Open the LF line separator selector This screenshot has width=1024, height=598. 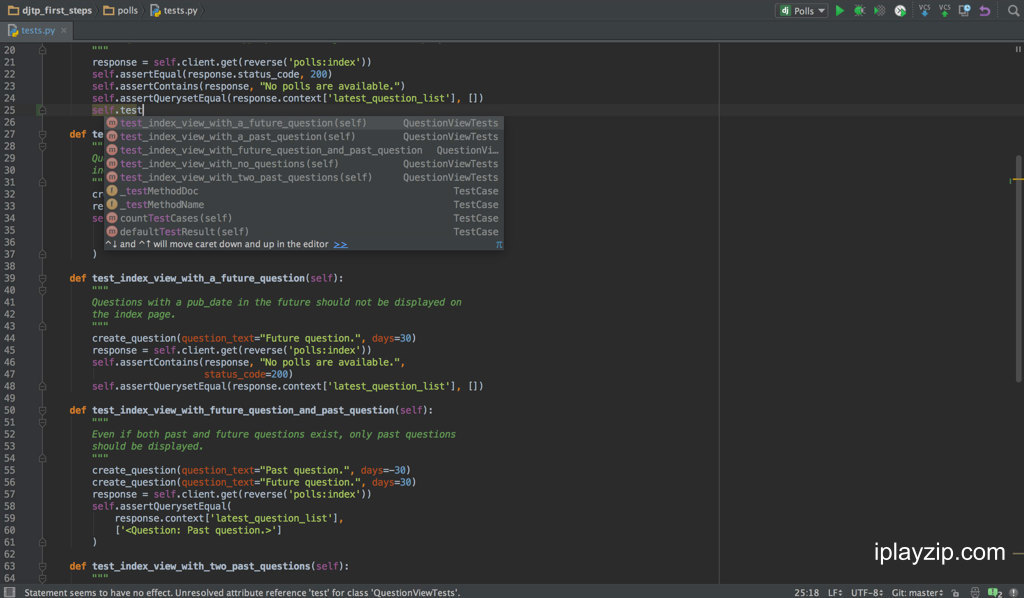835,593
